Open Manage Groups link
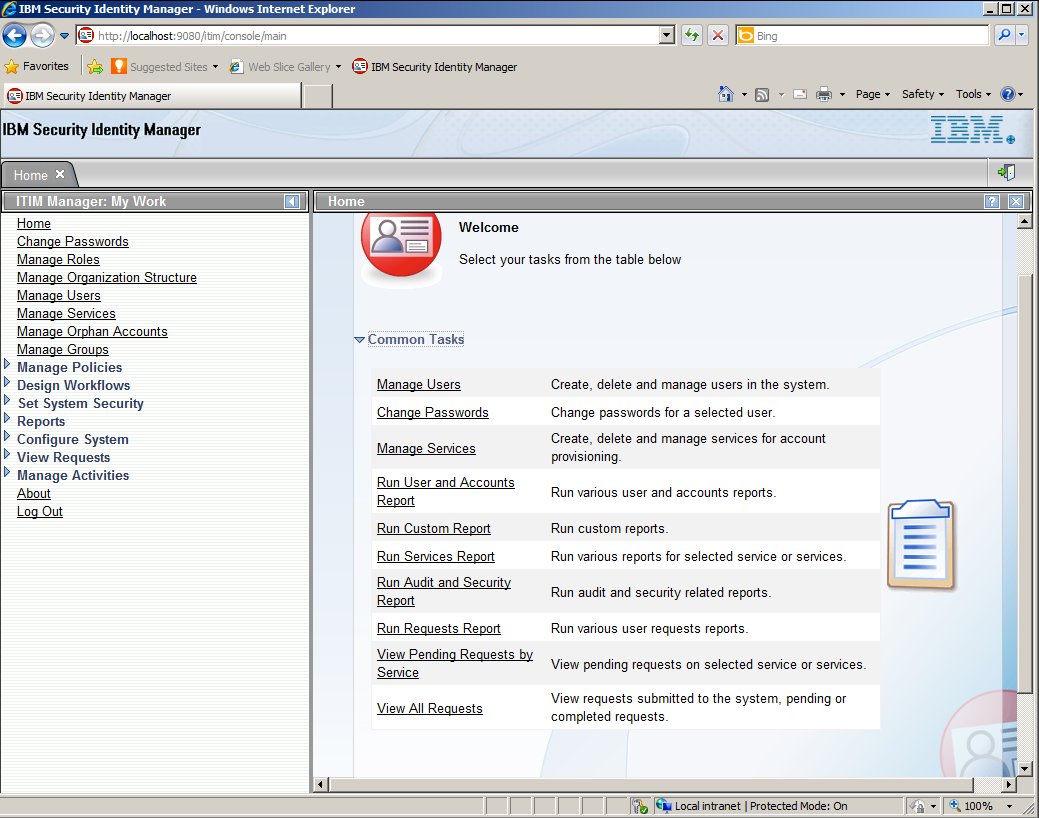The image size is (1039, 818). pos(63,349)
